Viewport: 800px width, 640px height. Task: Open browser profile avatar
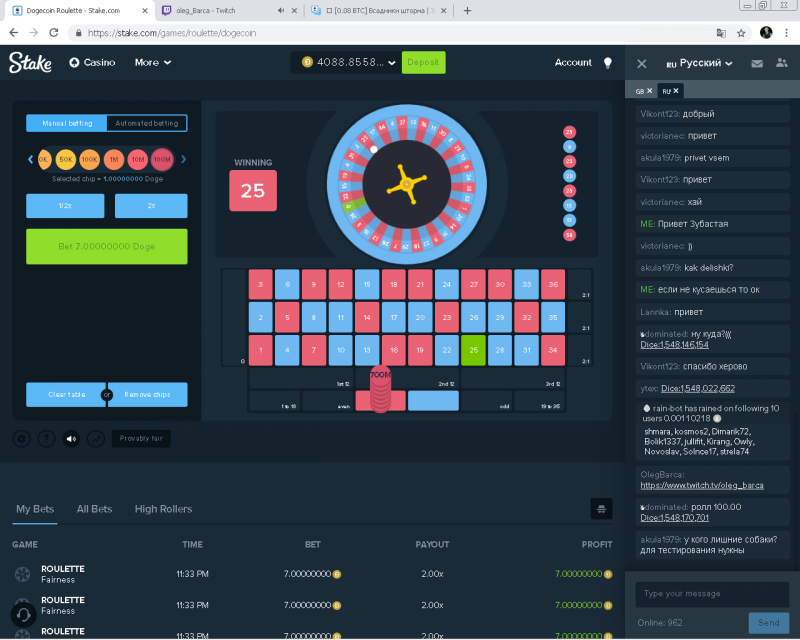point(766,33)
